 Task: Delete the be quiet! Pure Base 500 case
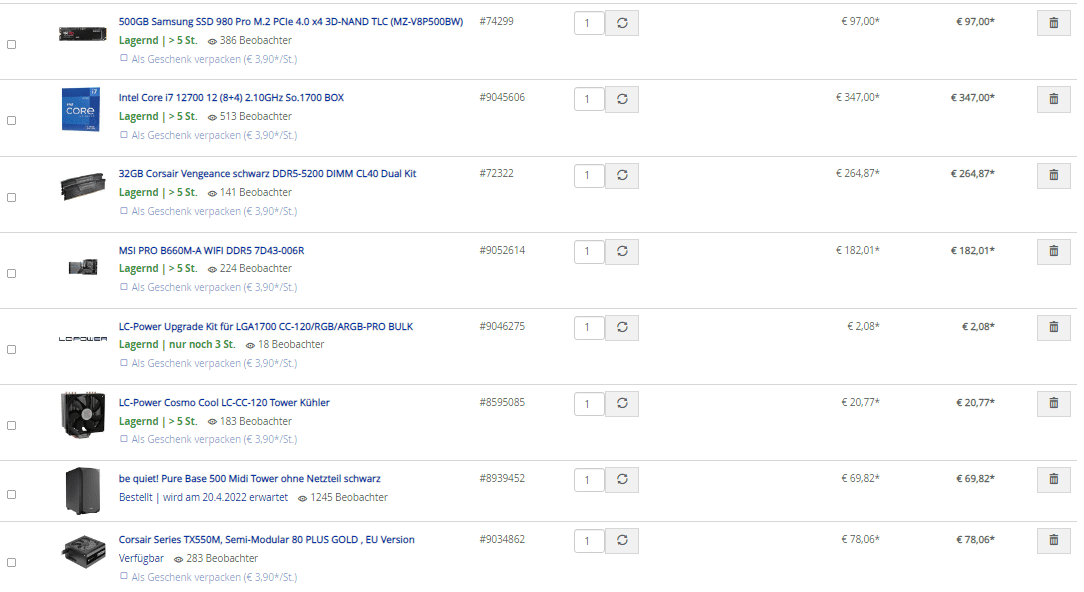point(1053,480)
